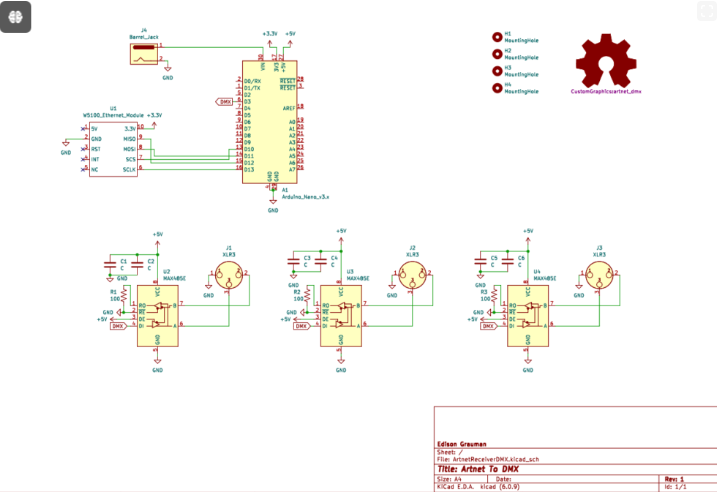Select the U1 W5100 Ethernet Module symbol
The width and height of the screenshot is (717, 492).
[x=113, y=149]
